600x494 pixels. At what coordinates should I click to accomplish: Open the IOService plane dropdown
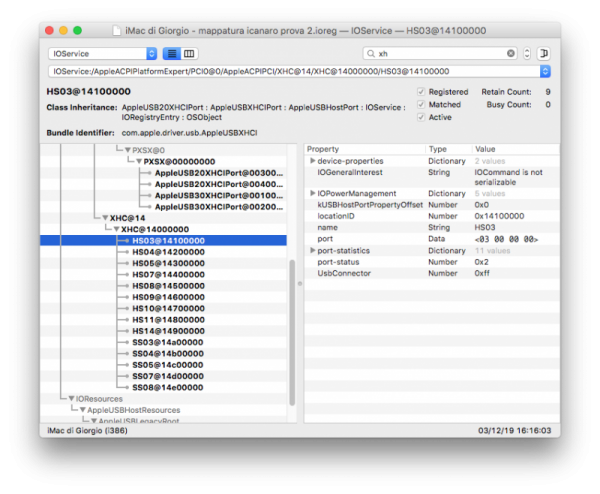click(x=103, y=54)
